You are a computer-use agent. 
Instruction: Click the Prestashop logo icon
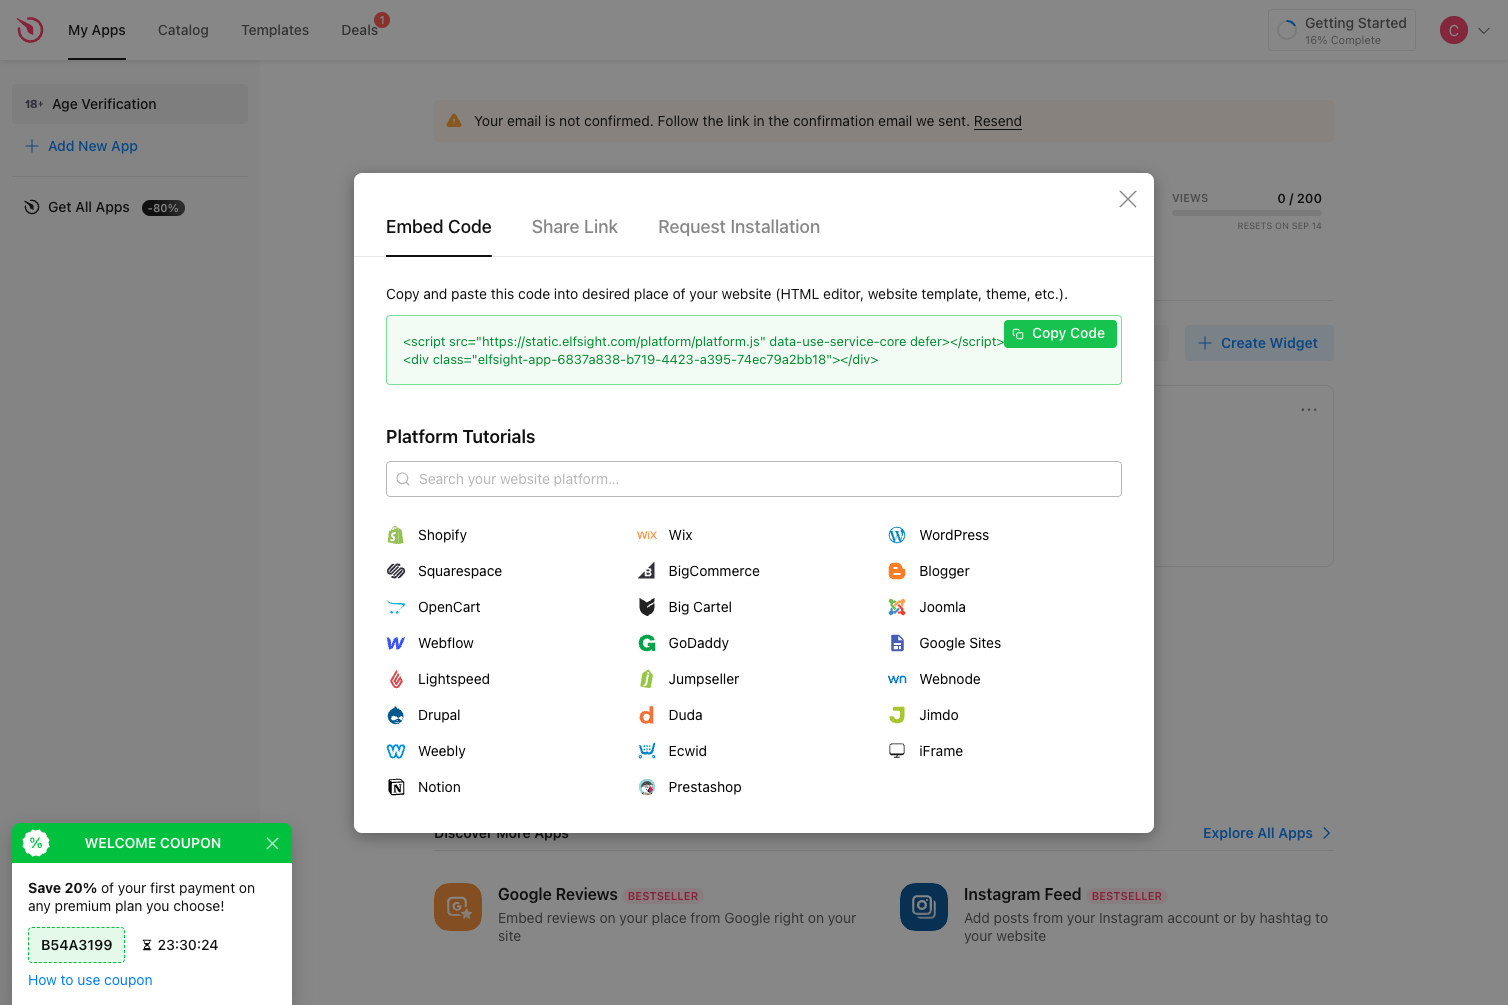coord(647,787)
